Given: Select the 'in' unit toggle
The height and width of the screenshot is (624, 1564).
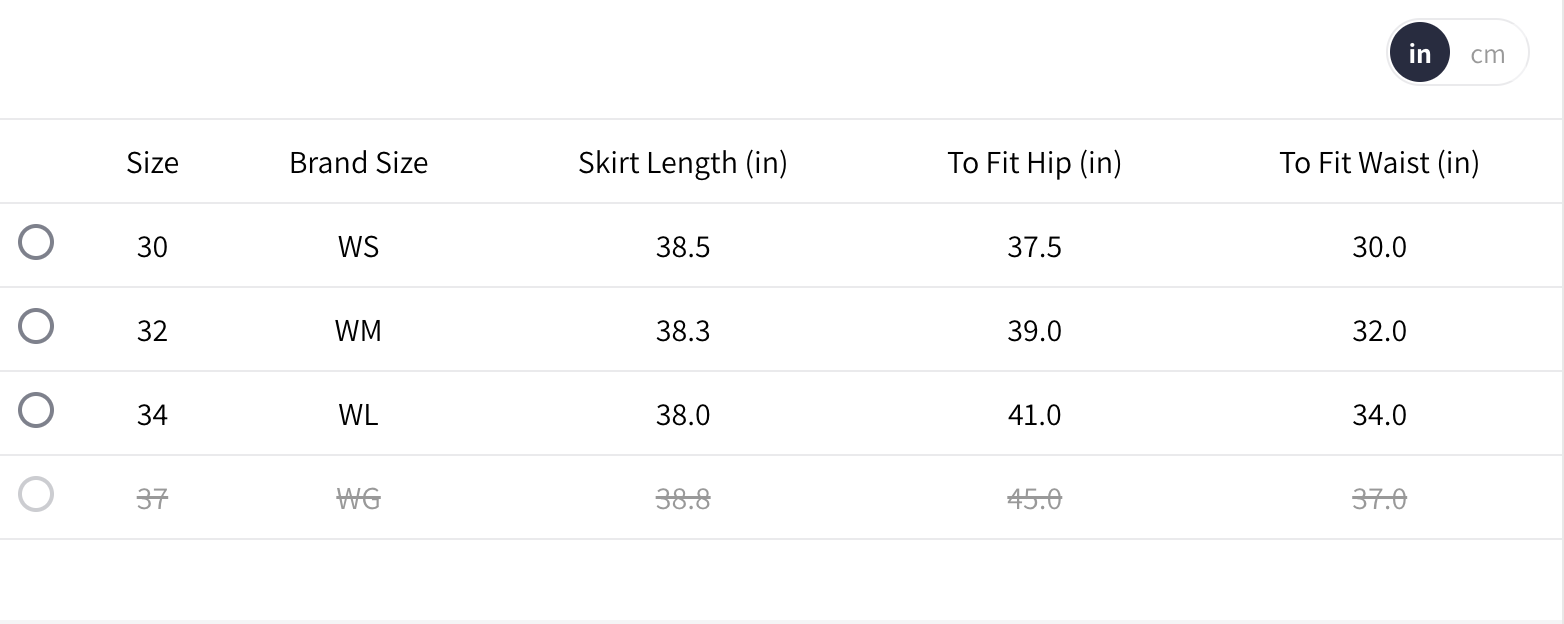Looking at the screenshot, I should point(1419,54).
